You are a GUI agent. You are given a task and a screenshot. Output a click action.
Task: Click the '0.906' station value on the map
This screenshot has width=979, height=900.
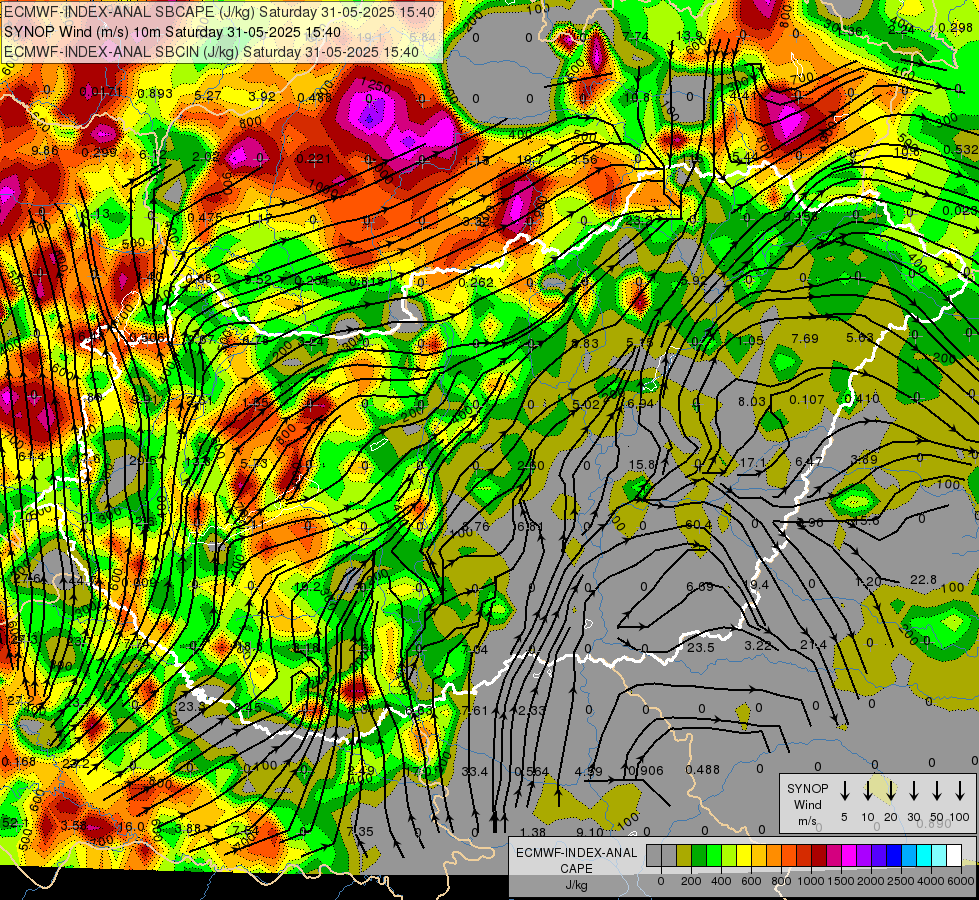646,771
